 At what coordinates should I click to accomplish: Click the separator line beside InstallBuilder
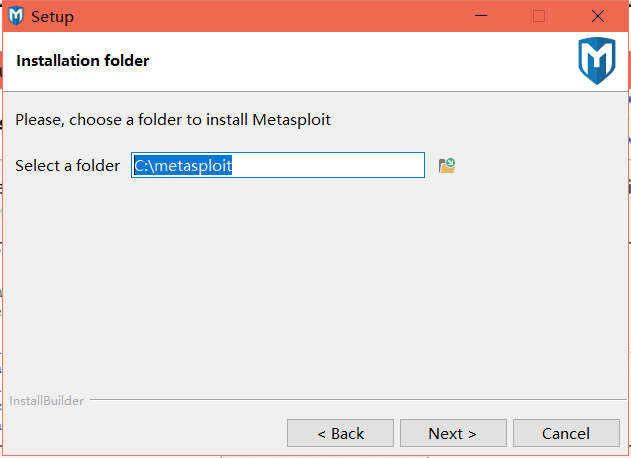click(x=358, y=400)
